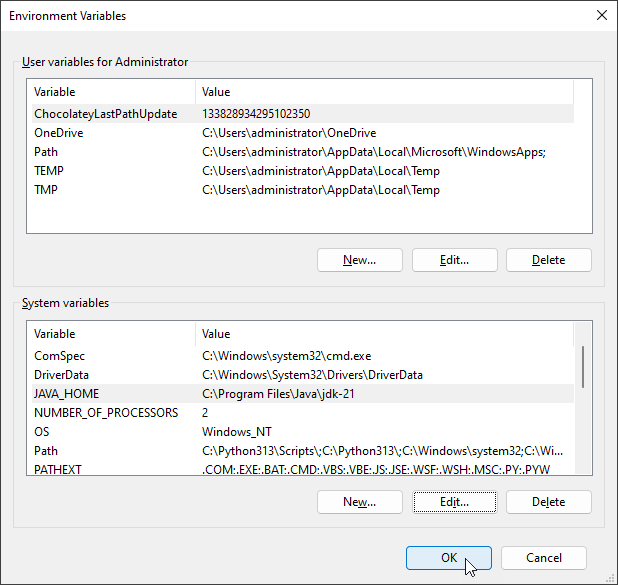618x585 pixels.
Task: Click Edit button under User variables
Action: click(x=454, y=260)
